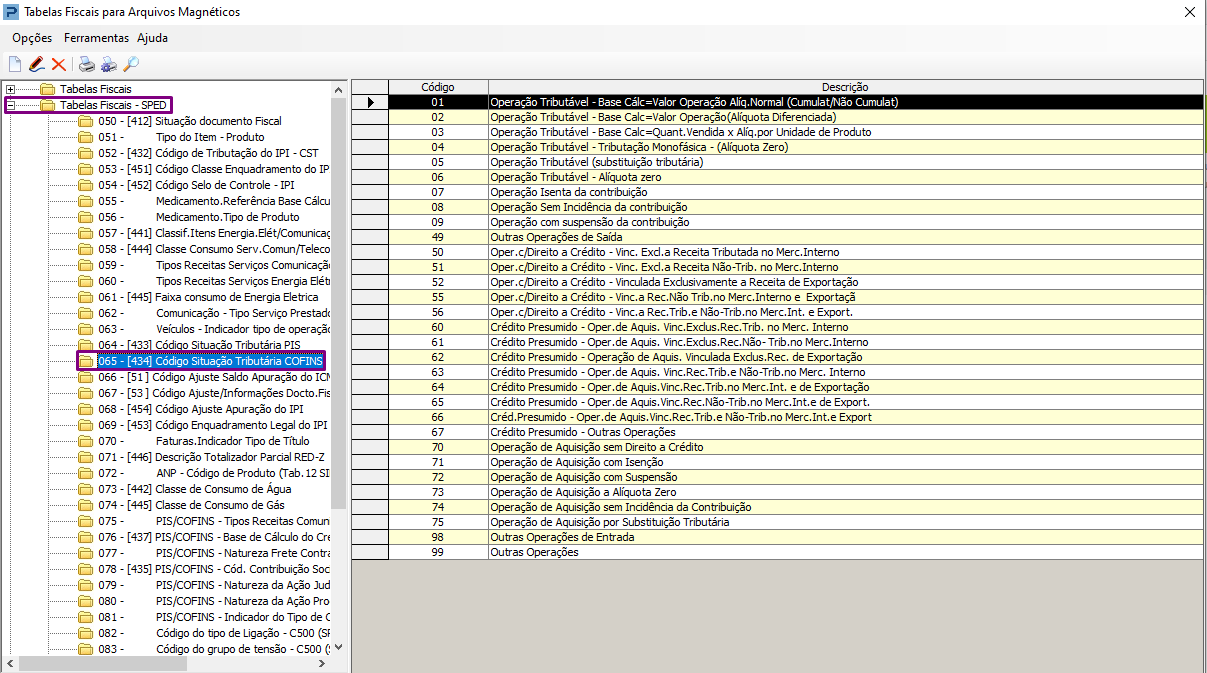This screenshot has width=1207, height=673.
Task: Click tree panel horizontal scrollbar right arrow
Action: click(322, 663)
